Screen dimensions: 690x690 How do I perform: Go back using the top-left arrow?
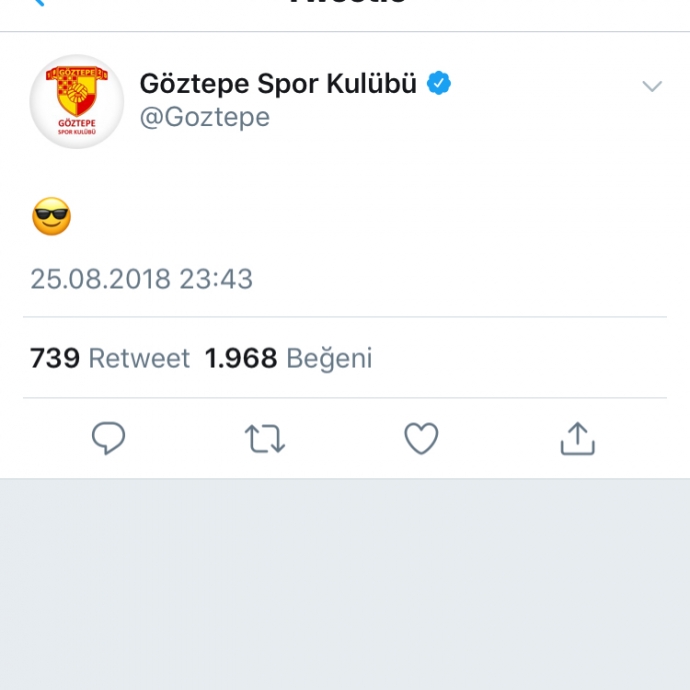click(39, 2)
